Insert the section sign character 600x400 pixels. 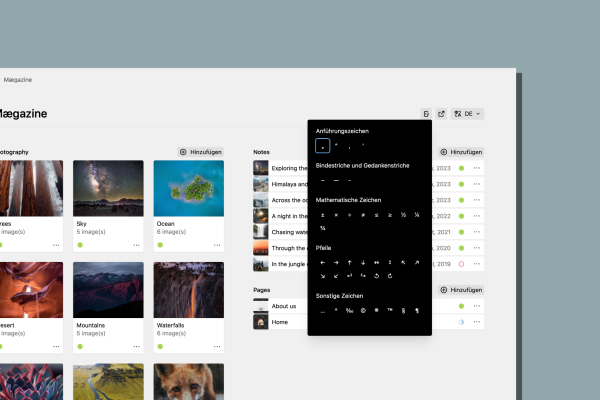(403, 311)
